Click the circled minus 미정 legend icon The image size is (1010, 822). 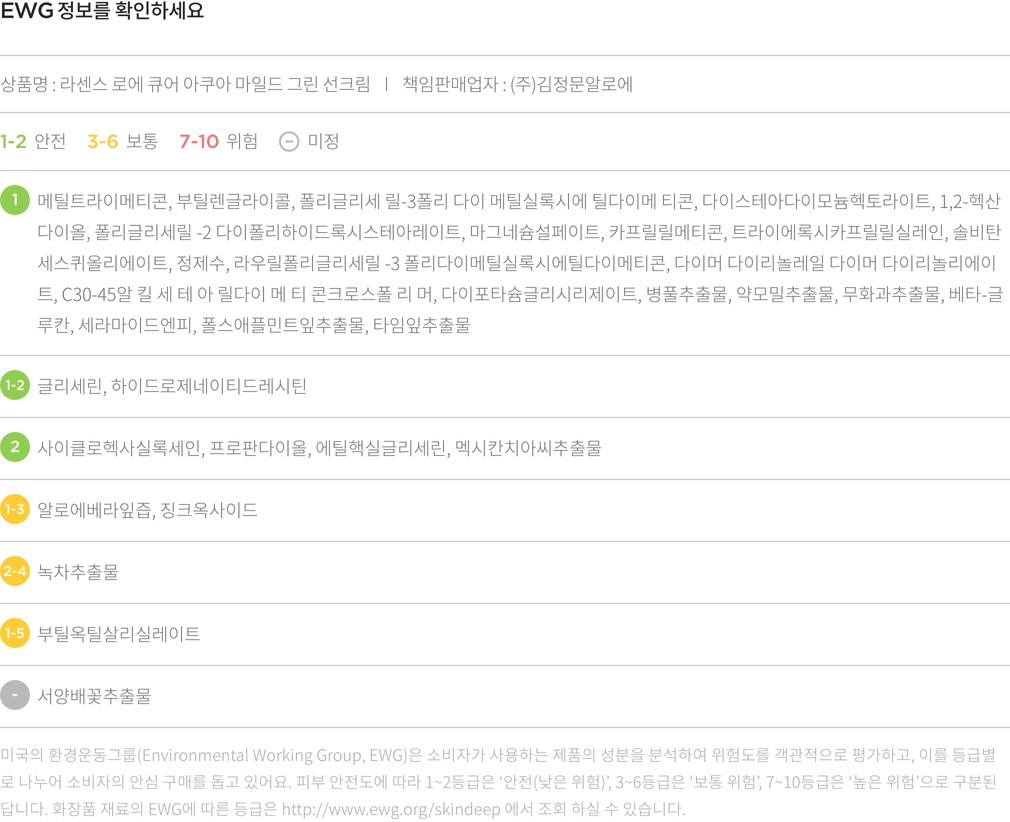(289, 142)
